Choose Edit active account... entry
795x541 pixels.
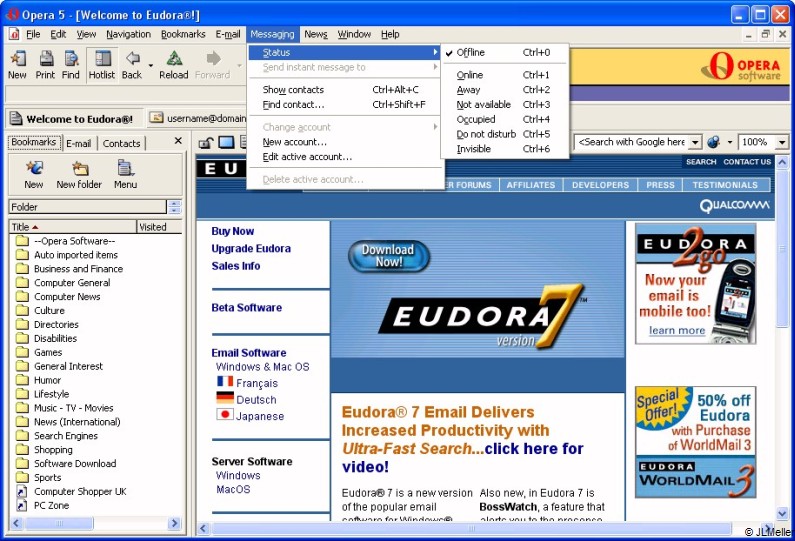pos(345,157)
